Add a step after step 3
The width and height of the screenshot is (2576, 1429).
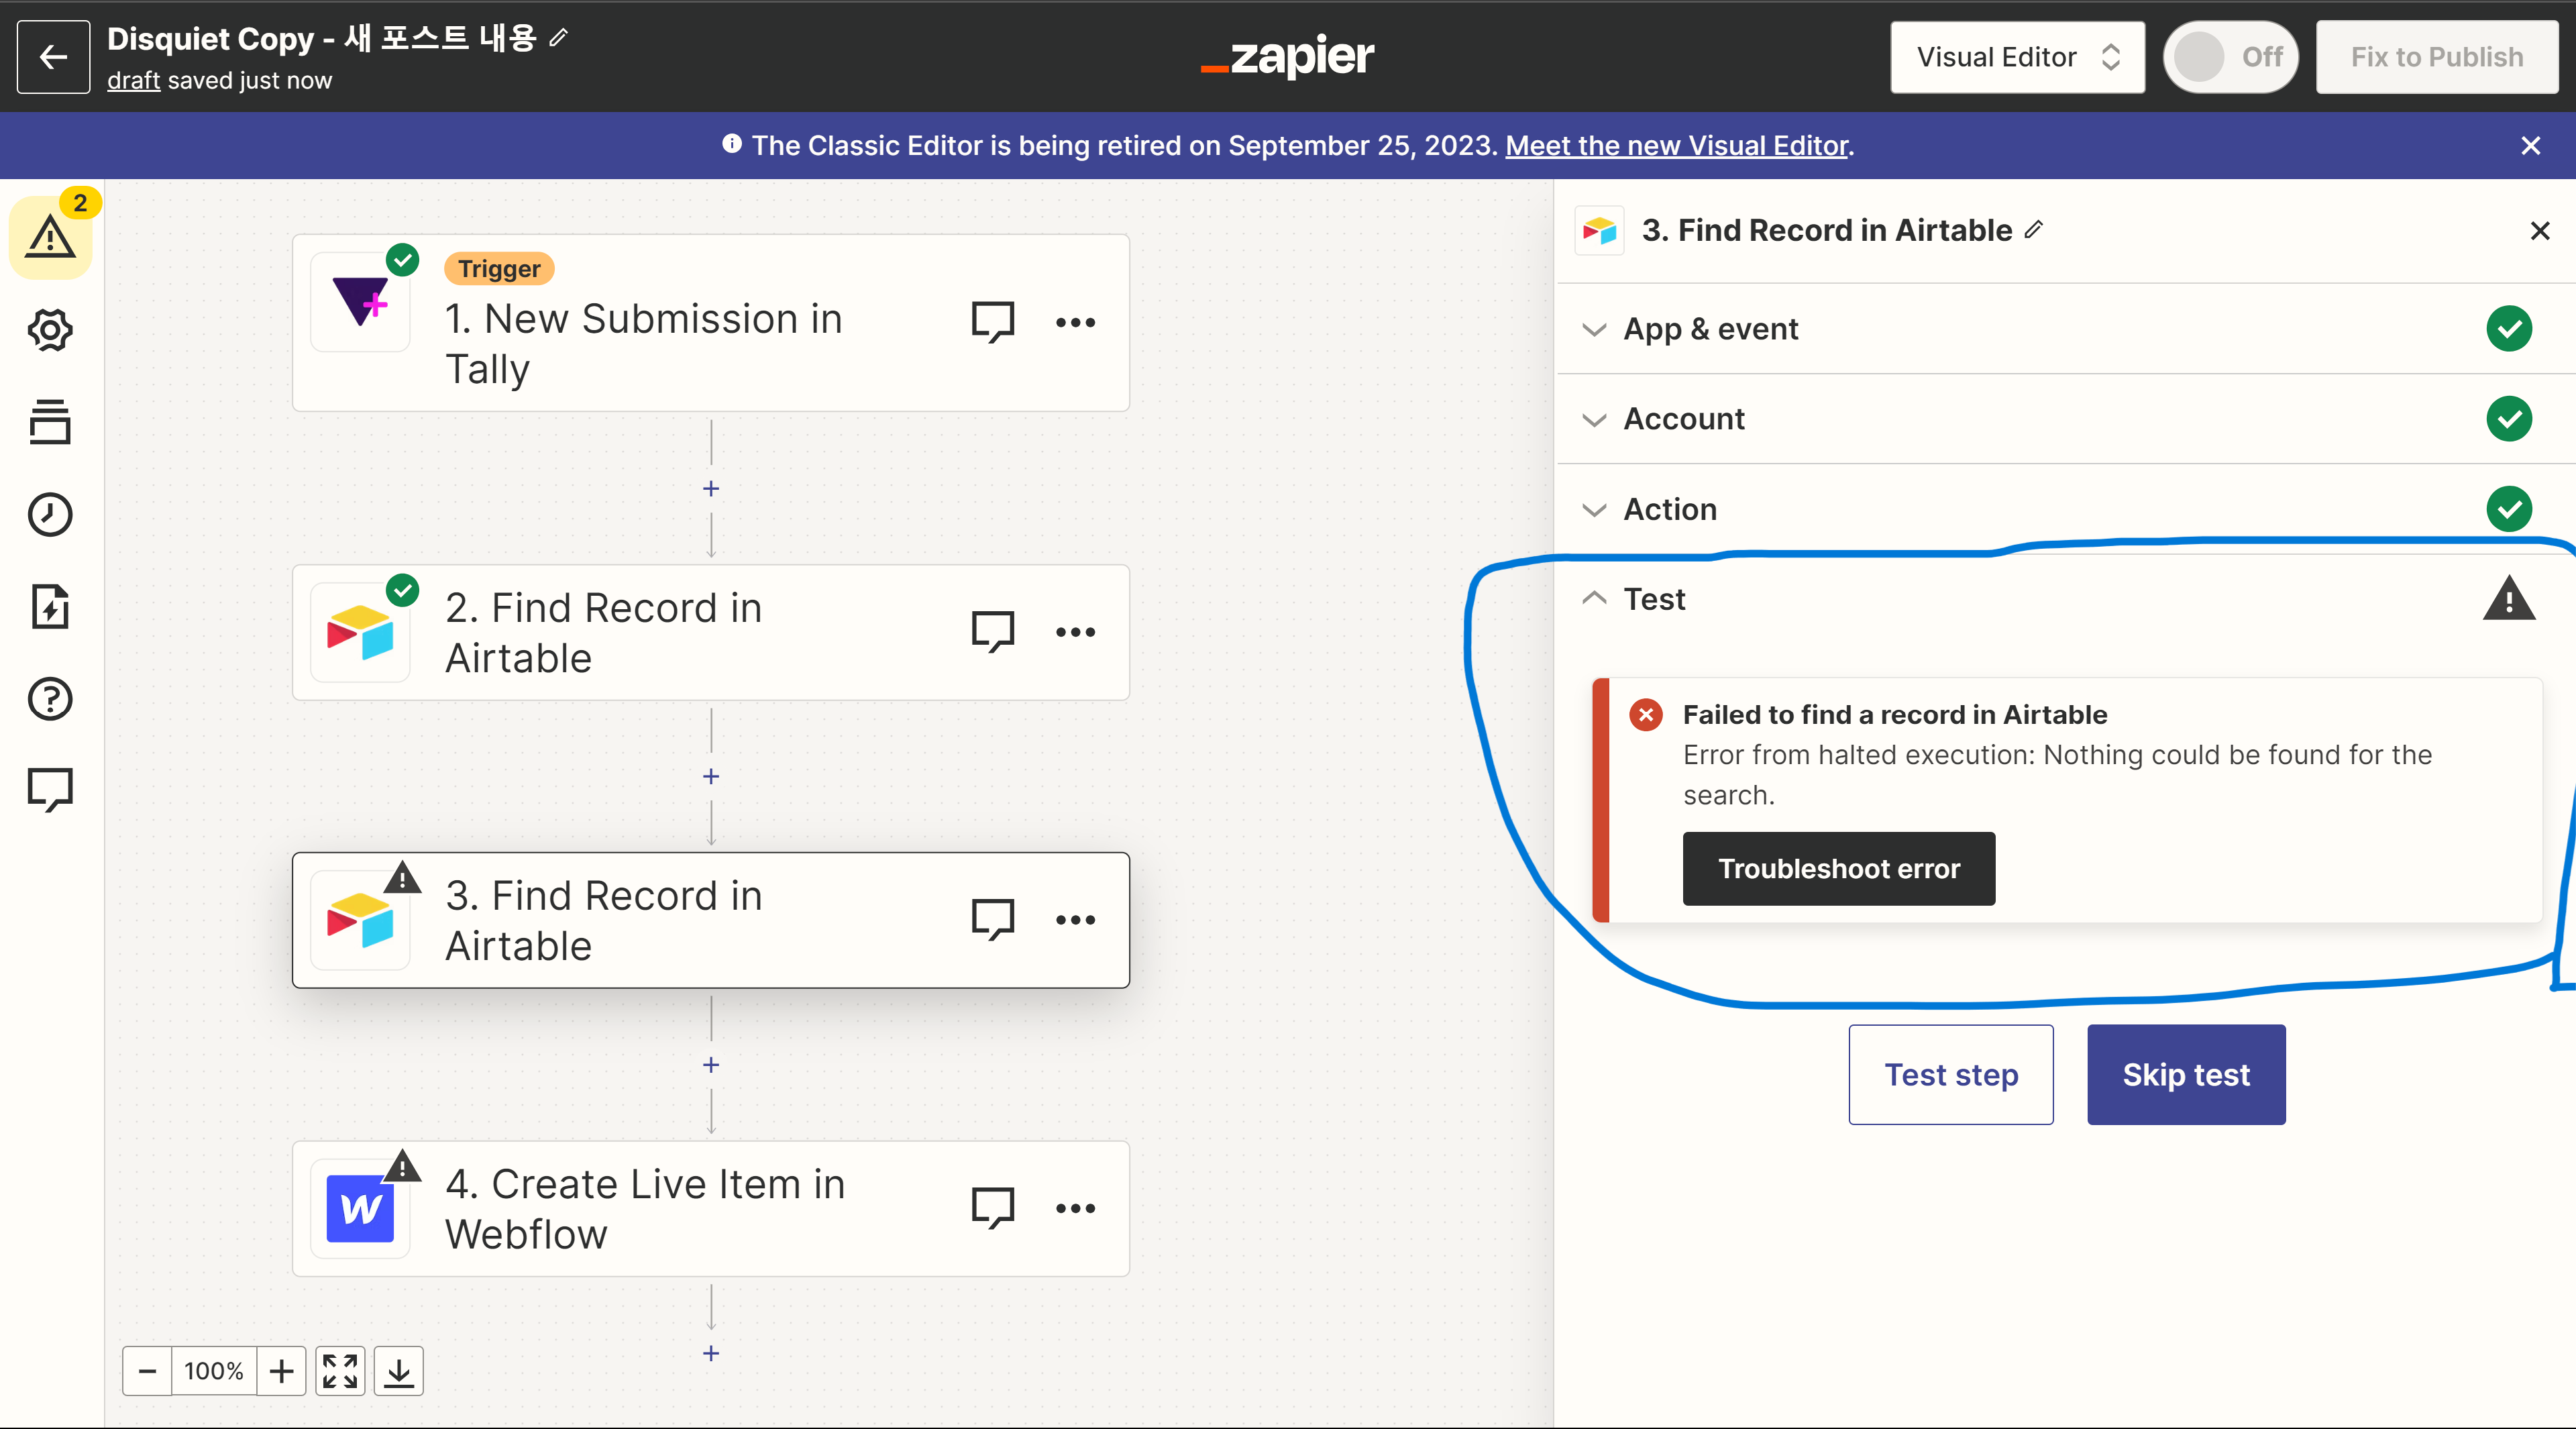(711, 1065)
